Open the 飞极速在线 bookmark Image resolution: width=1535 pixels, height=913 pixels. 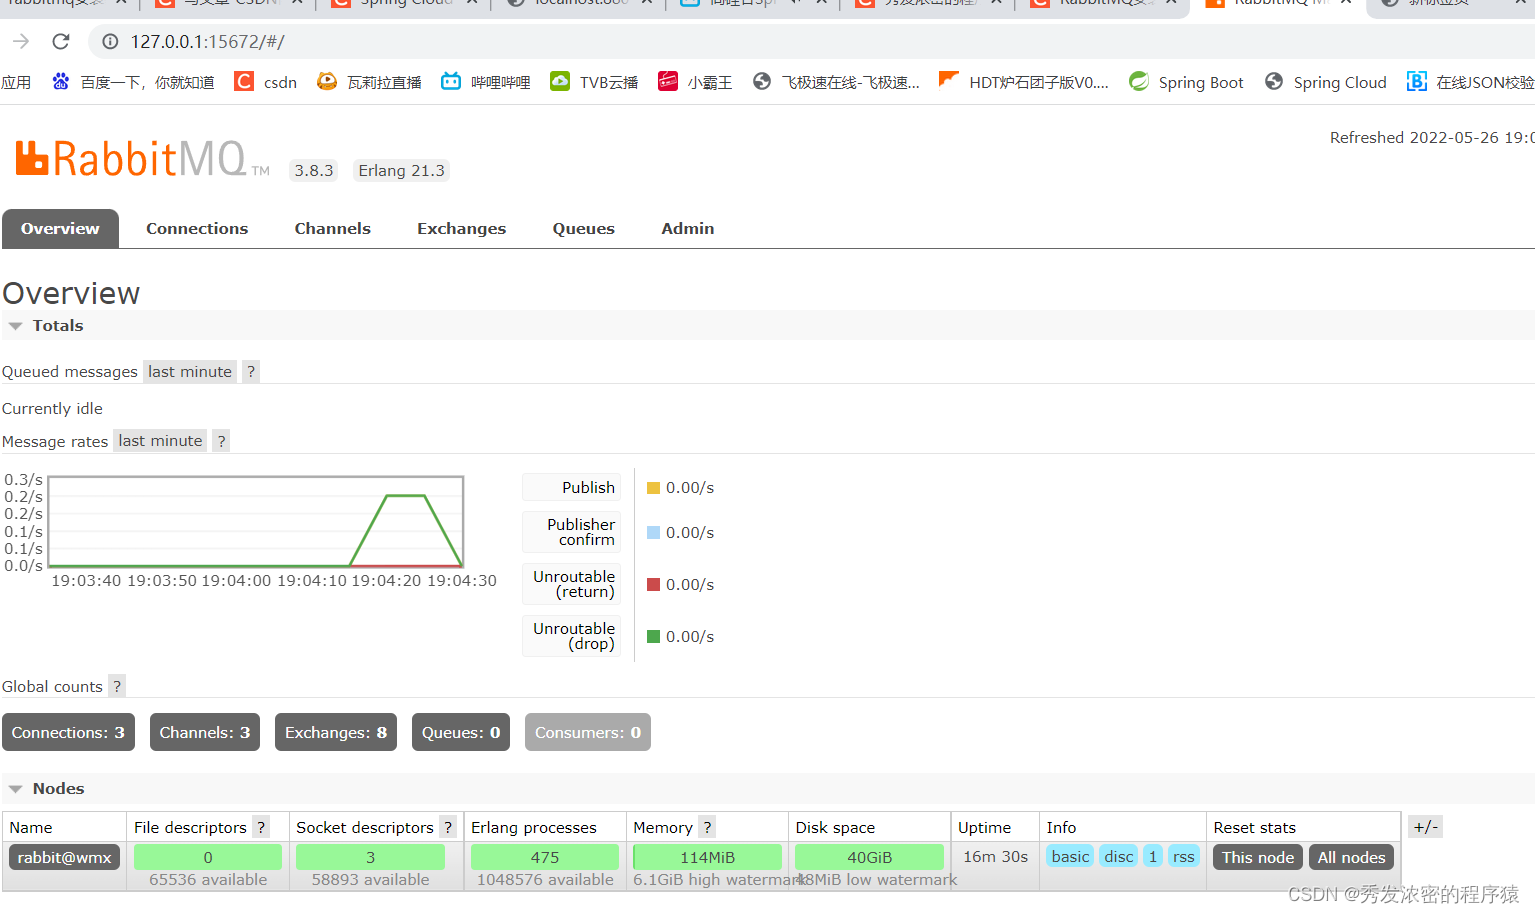click(x=836, y=82)
